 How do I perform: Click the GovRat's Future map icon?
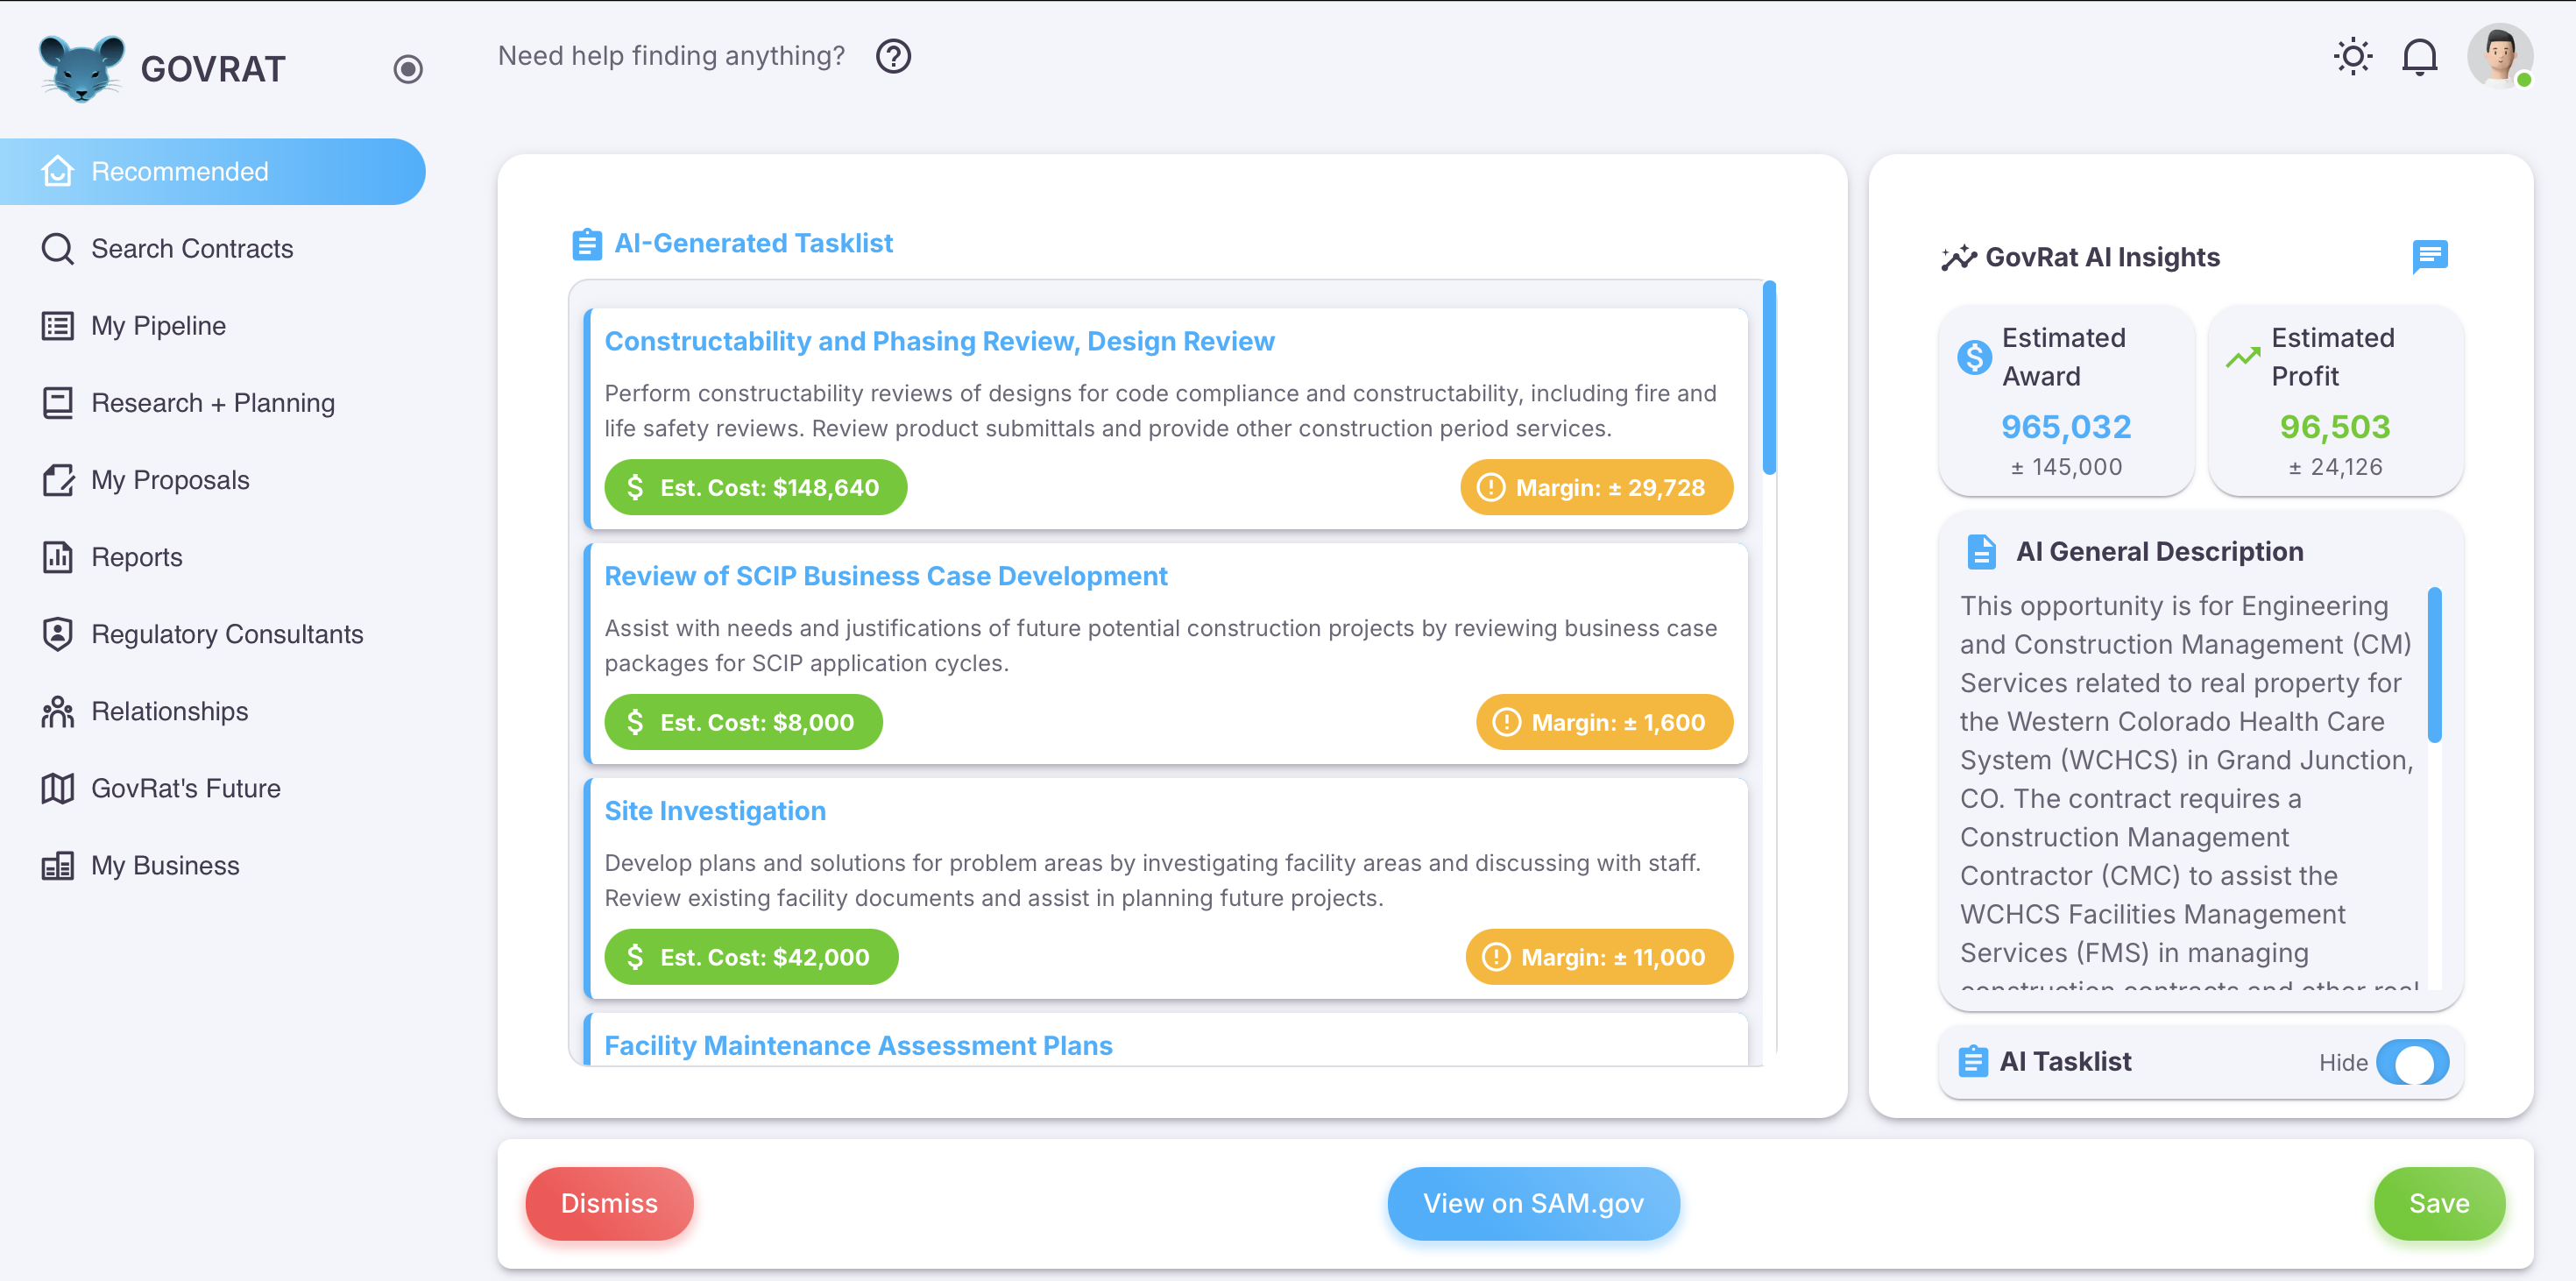[x=57, y=787]
